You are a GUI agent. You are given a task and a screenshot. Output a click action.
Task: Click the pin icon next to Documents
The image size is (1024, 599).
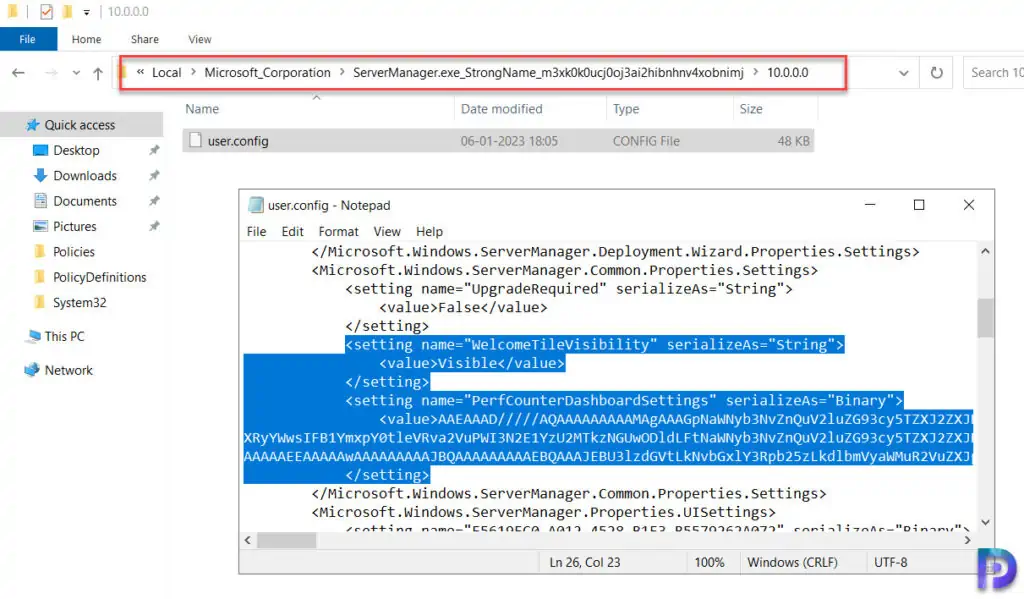(154, 201)
